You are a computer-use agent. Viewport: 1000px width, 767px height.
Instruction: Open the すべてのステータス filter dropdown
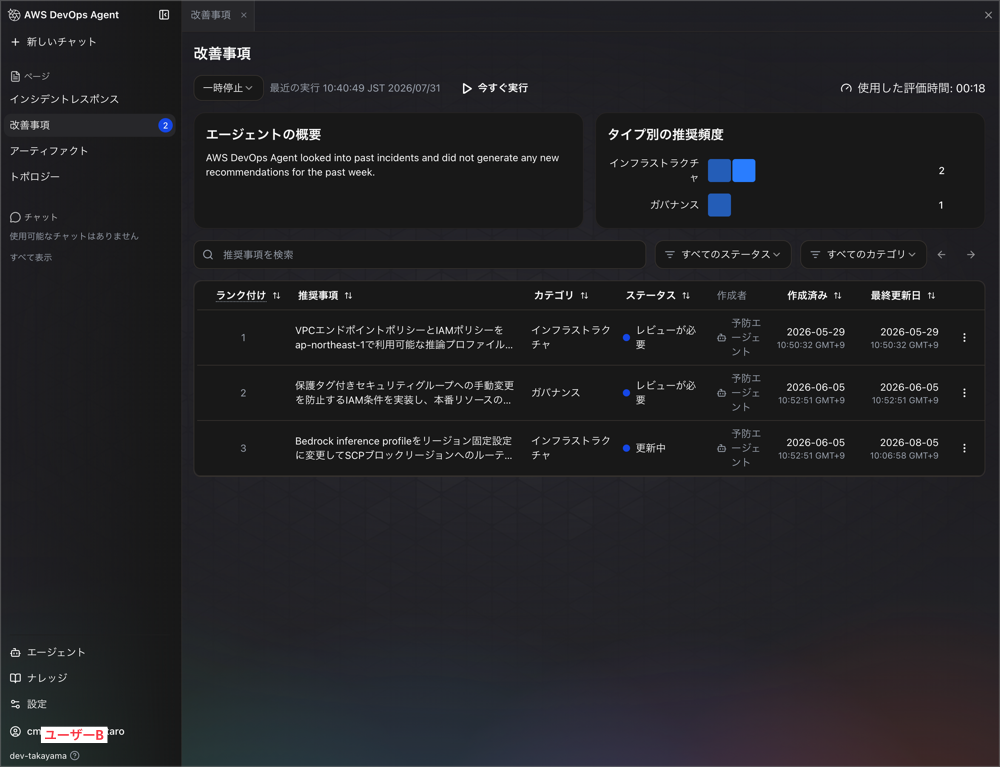[x=723, y=254]
